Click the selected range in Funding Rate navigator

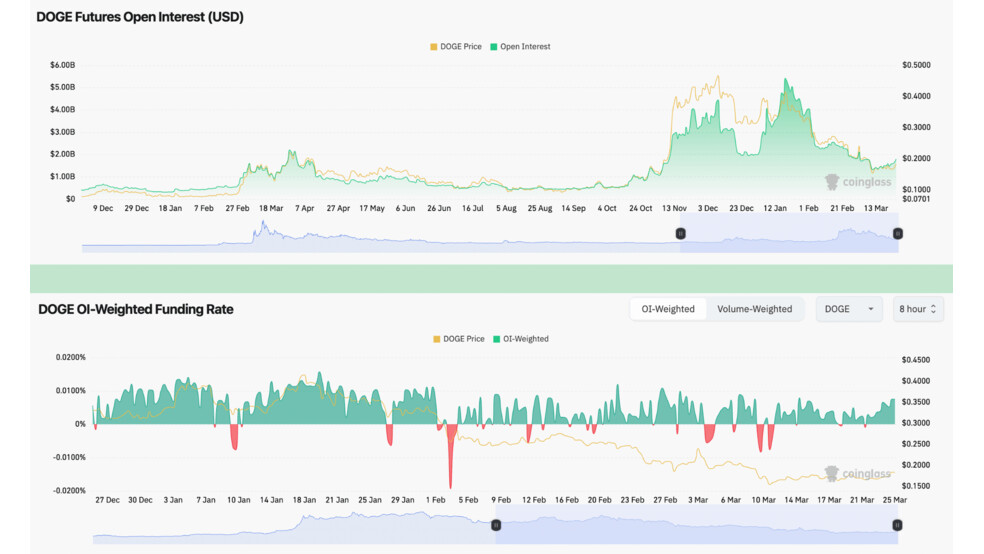(x=697, y=525)
